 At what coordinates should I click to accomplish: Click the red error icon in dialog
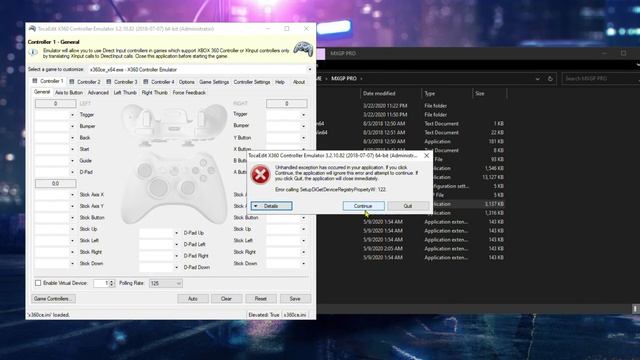(x=260, y=175)
